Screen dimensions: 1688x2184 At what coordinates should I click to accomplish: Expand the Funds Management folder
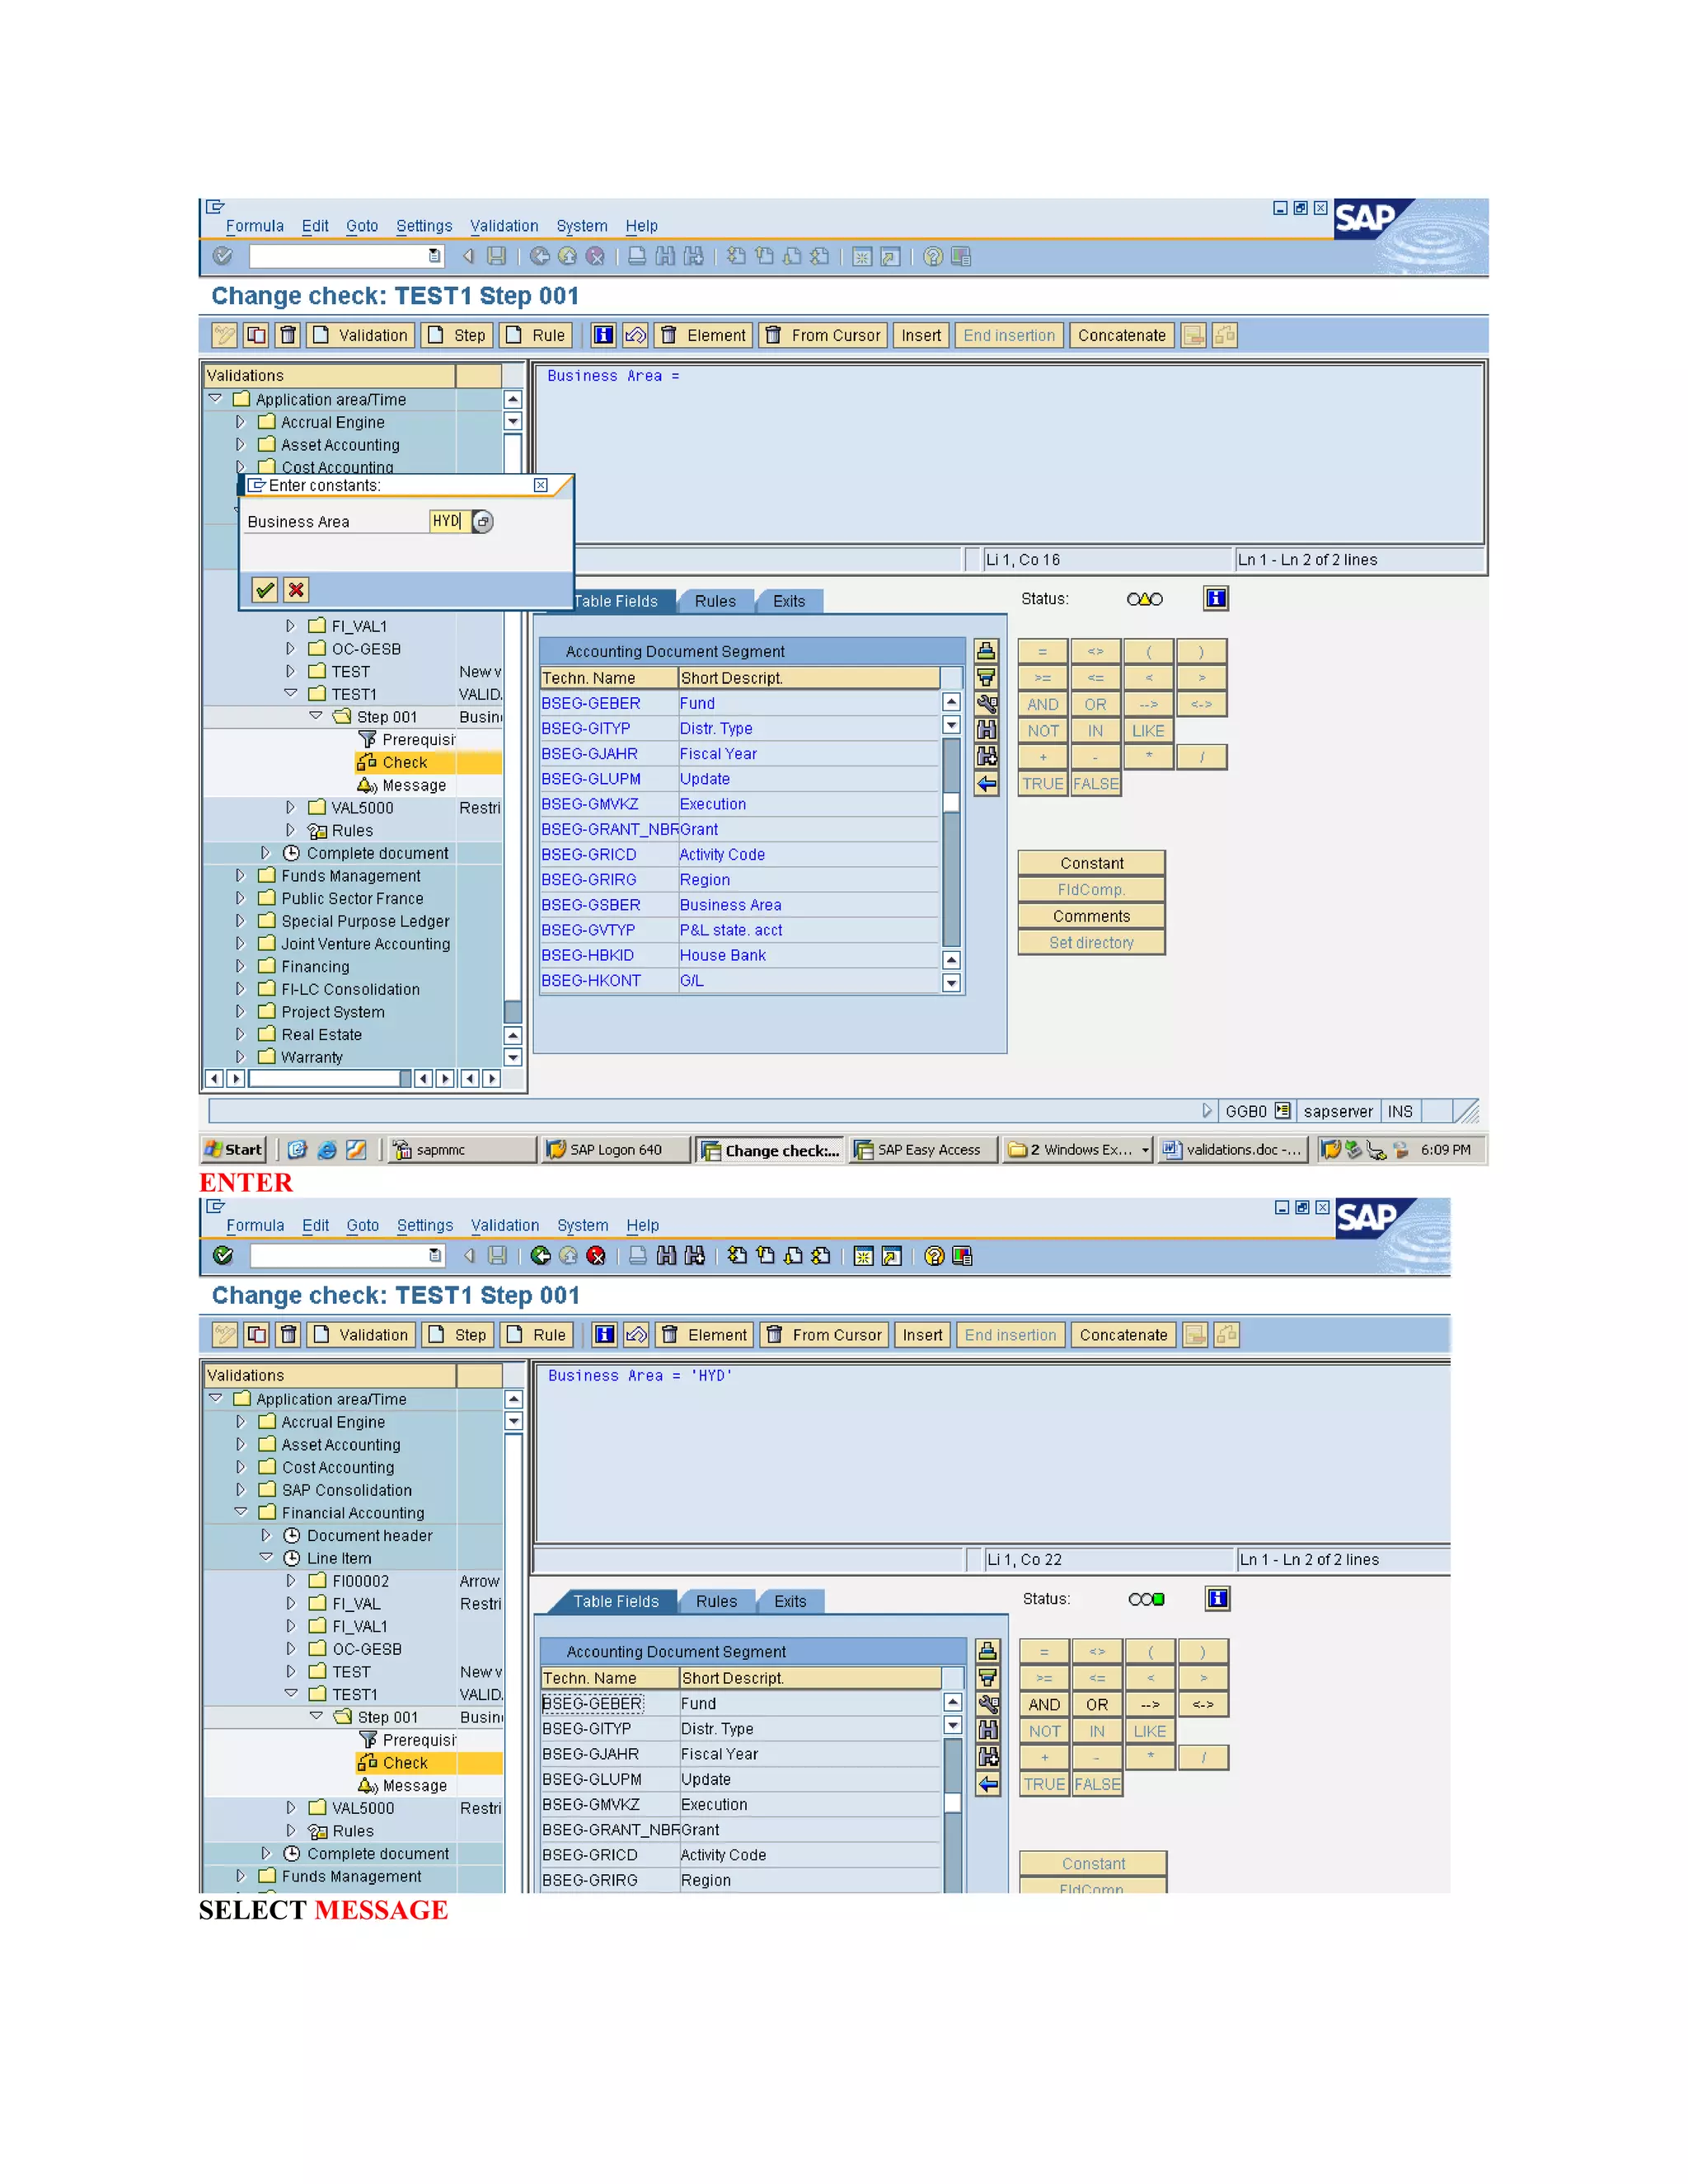tap(240, 876)
